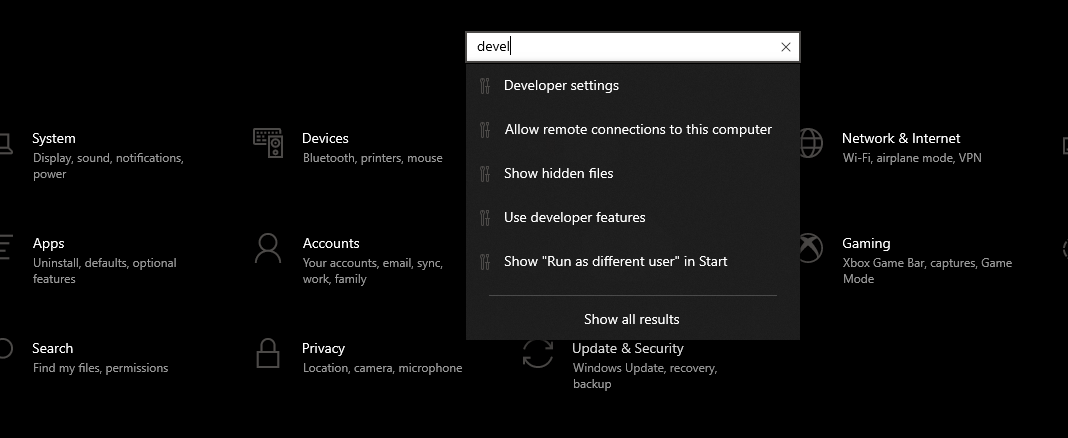Viewport: 1068px width, 438px height.
Task: Clear the search box with the X icon
Action: (x=785, y=47)
